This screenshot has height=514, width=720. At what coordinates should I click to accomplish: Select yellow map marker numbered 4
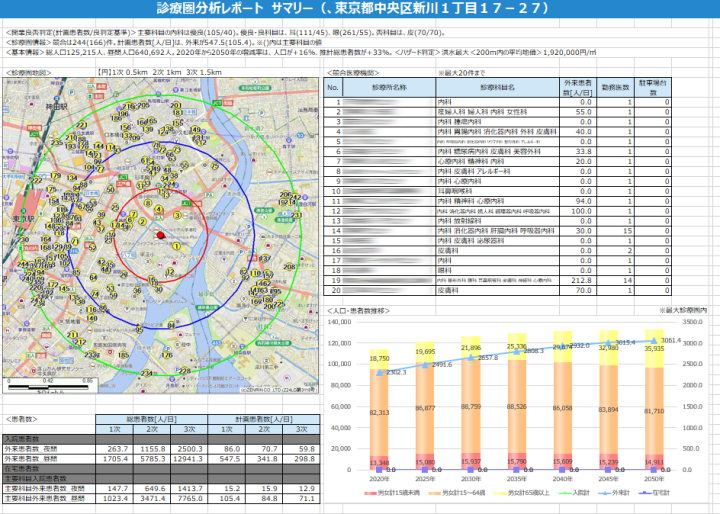pyautogui.click(x=158, y=209)
